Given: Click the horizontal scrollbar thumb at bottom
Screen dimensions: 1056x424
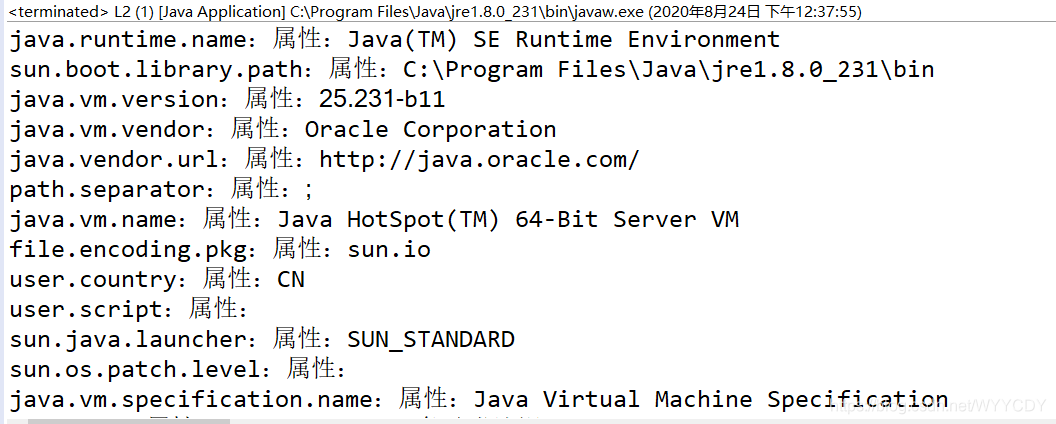Looking at the screenshot, I should pyautogui.click(x=128, y=421).
